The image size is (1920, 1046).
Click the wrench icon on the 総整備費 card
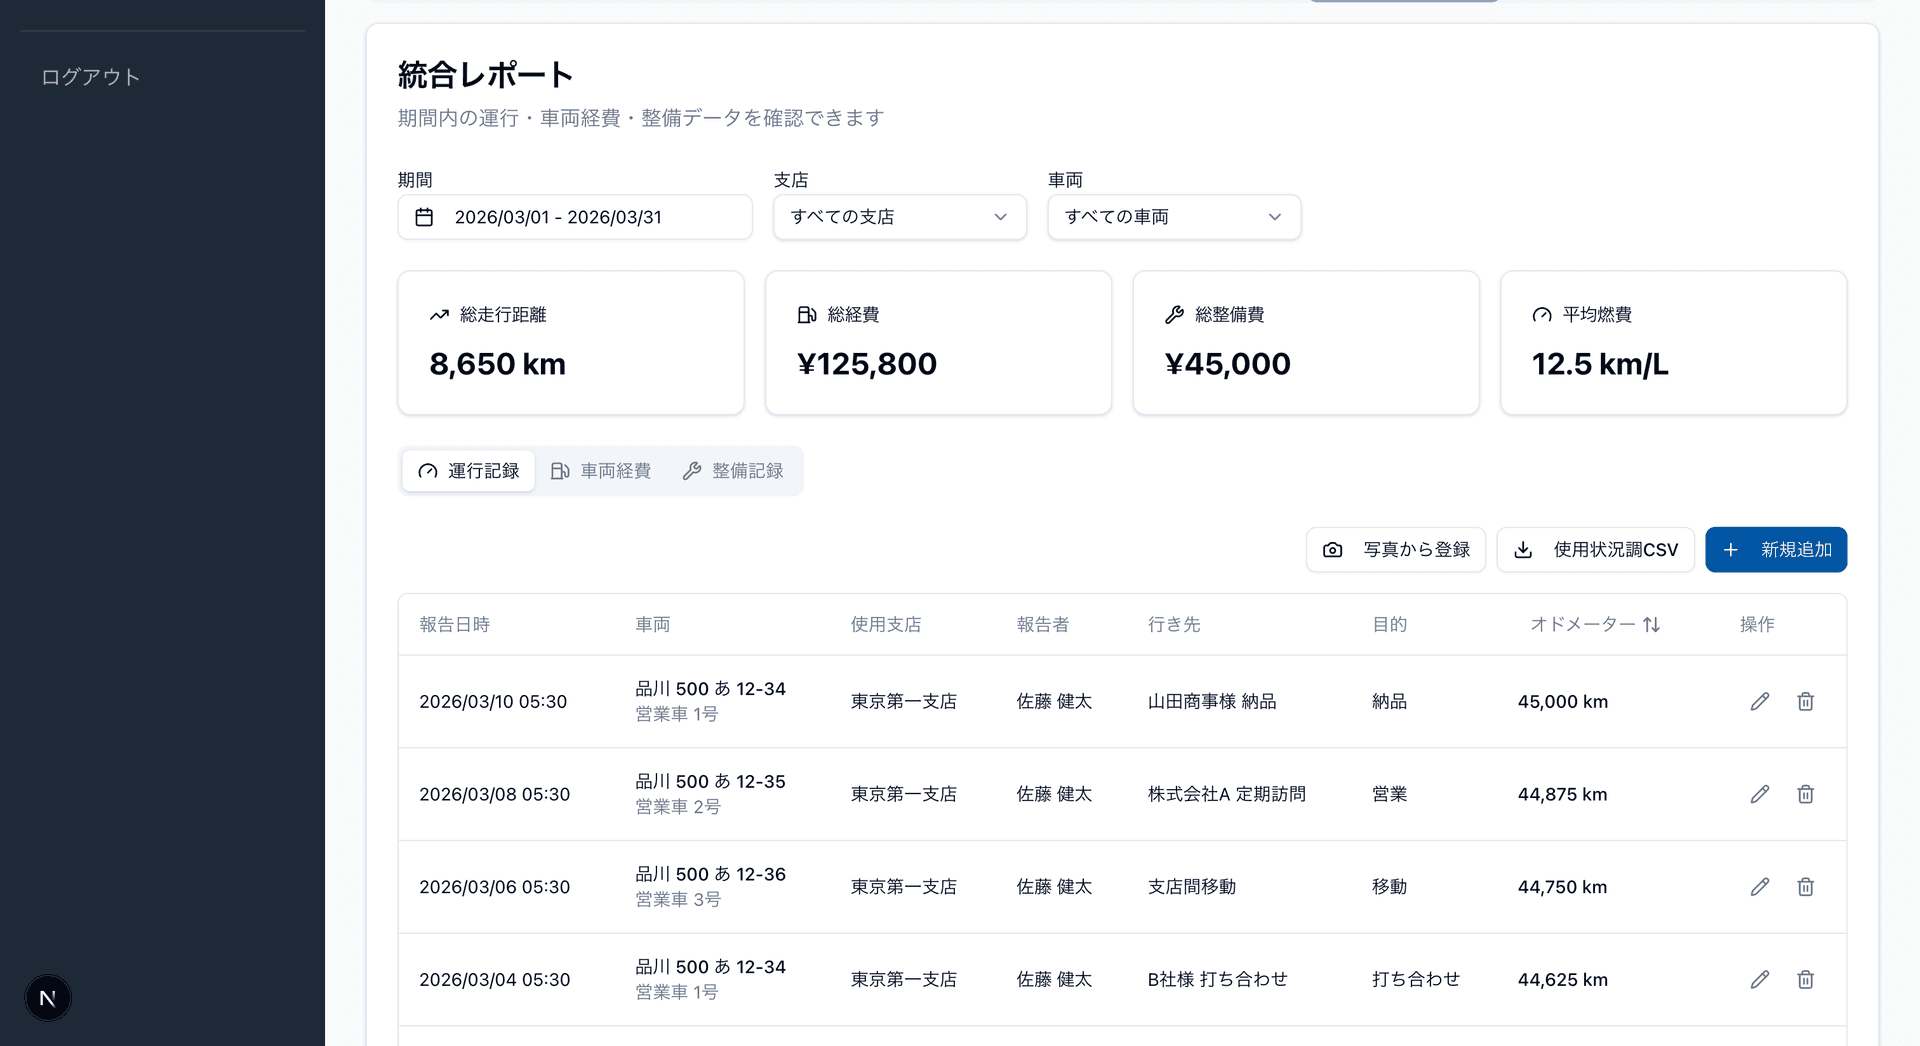1174,314
